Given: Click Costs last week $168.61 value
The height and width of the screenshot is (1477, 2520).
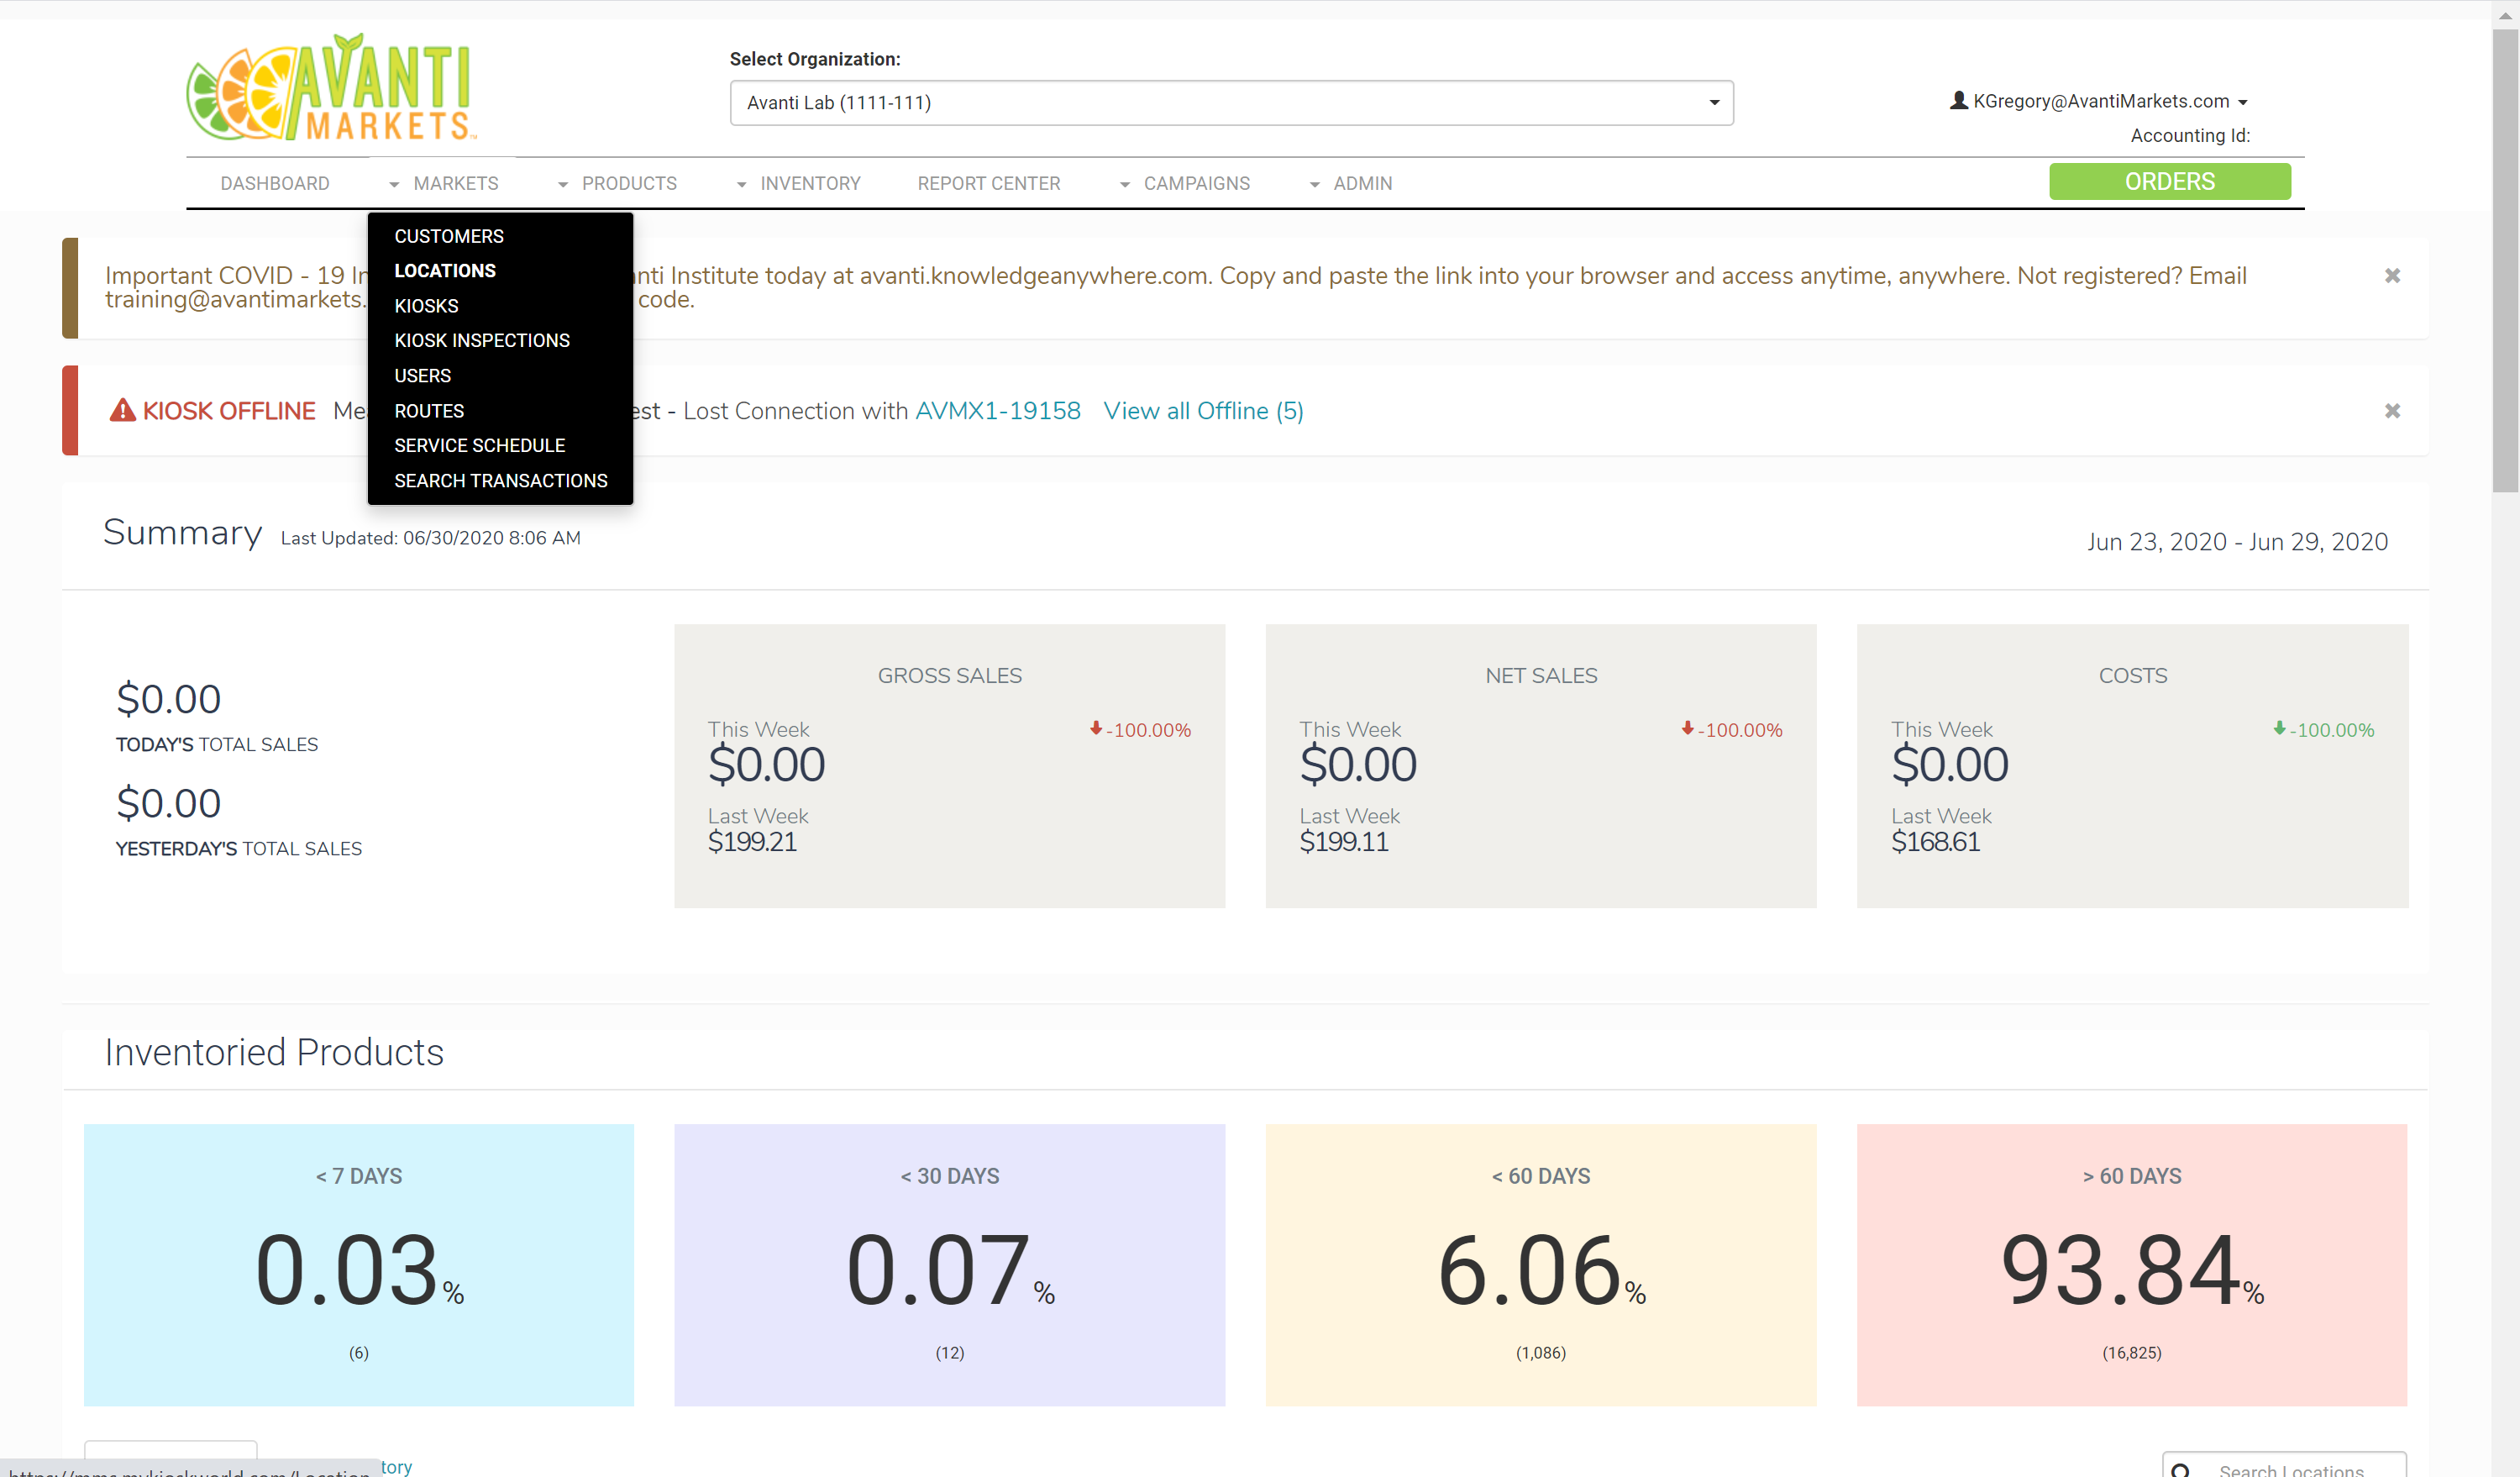Looking at the screenshot, I should pyautogui.click(x=1935, y=842).
